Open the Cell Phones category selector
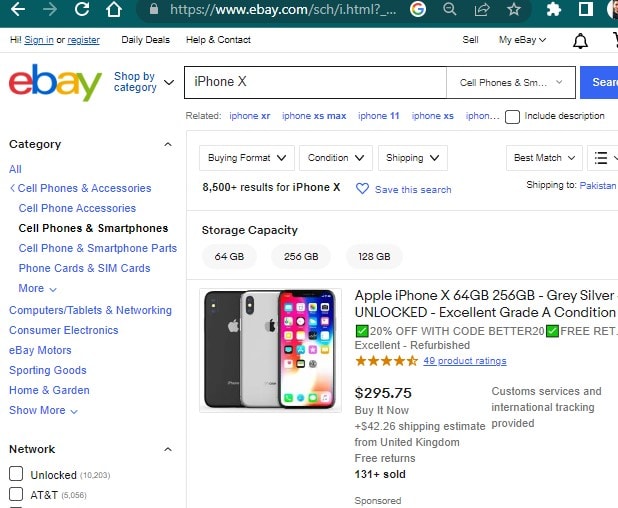This screenshot has width=618, height=508. (510, 82)
